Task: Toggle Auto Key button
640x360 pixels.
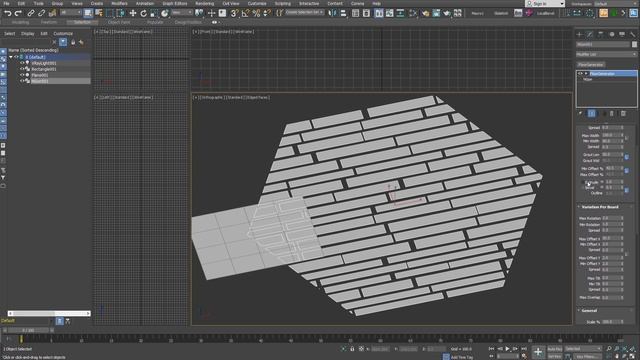Action: coord(554,349)
